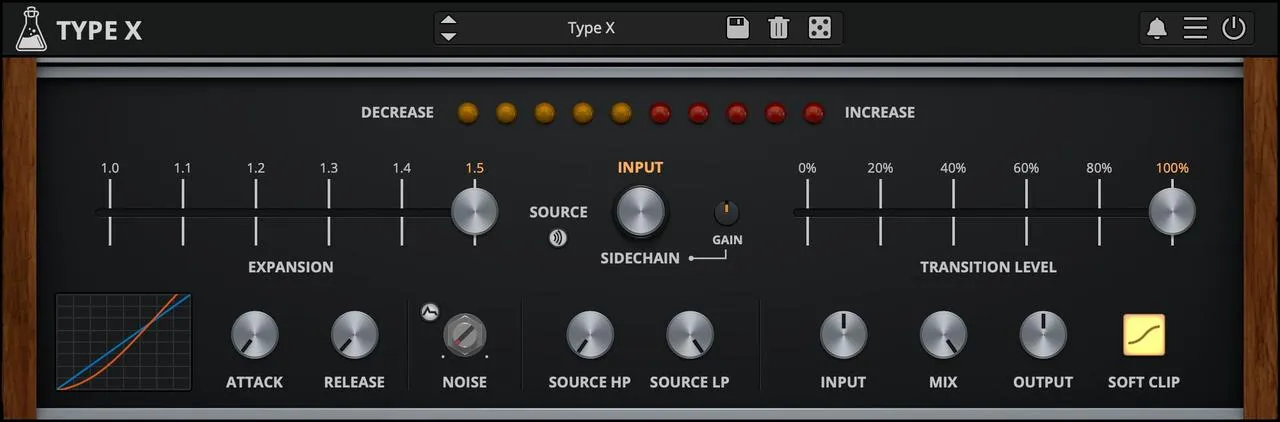Open the Type X preset name dropdown
1280x422 pixels.
pos(591,28)
